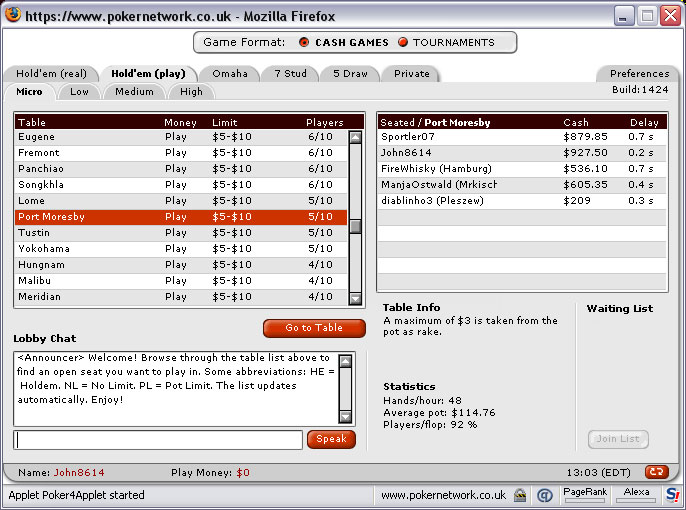
Task: Select the Cash Games radio button
Action: [304, 42]
